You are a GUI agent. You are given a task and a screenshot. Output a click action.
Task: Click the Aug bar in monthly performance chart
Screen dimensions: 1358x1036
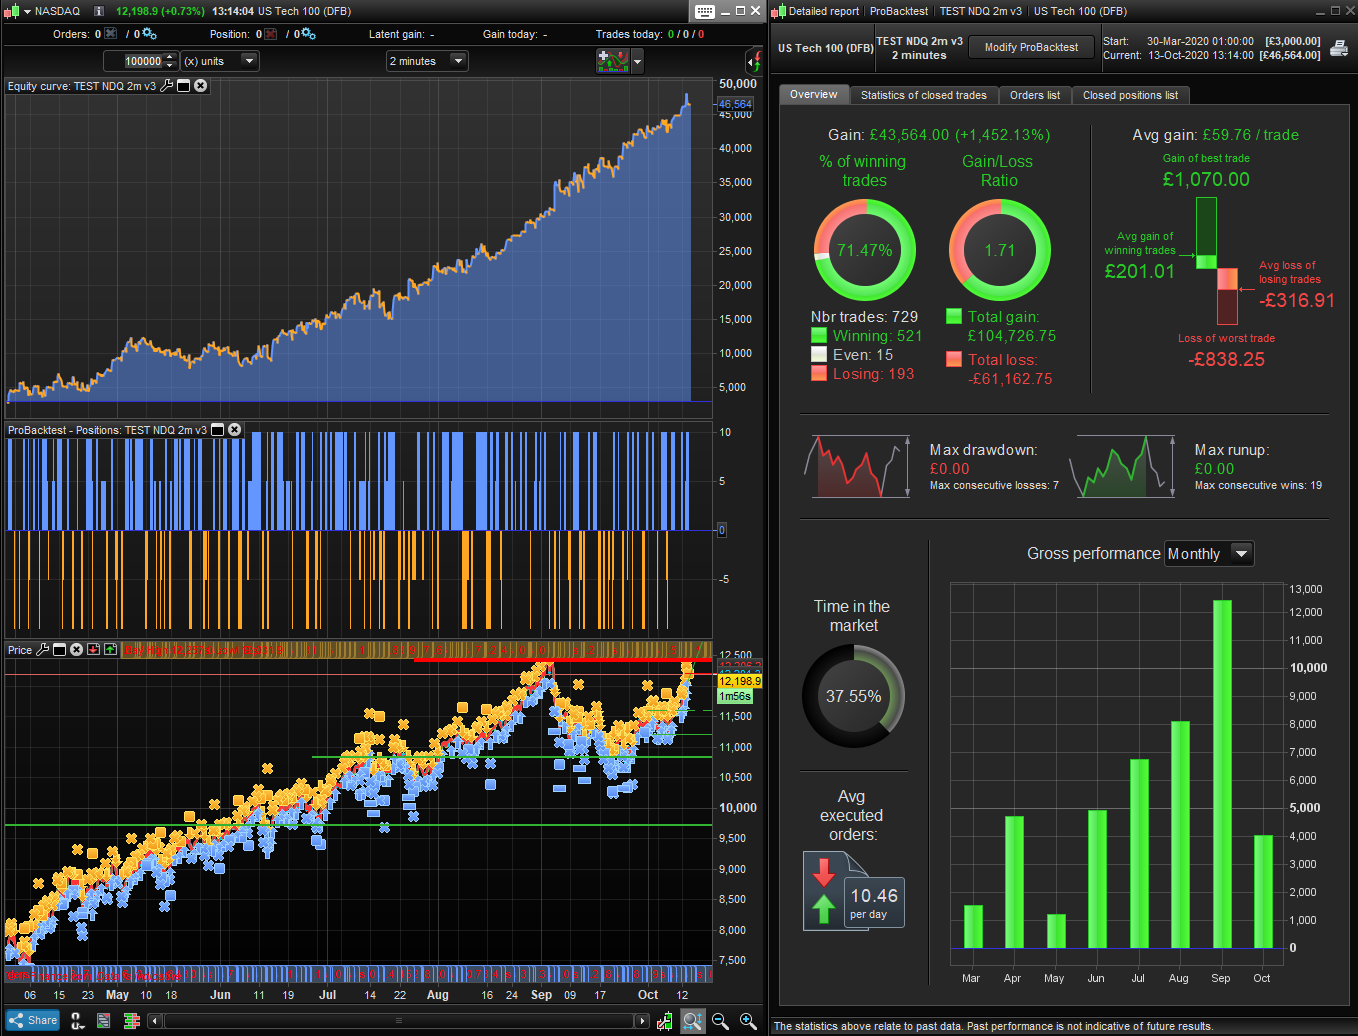pyautogui.click(x=1180, y=835)
